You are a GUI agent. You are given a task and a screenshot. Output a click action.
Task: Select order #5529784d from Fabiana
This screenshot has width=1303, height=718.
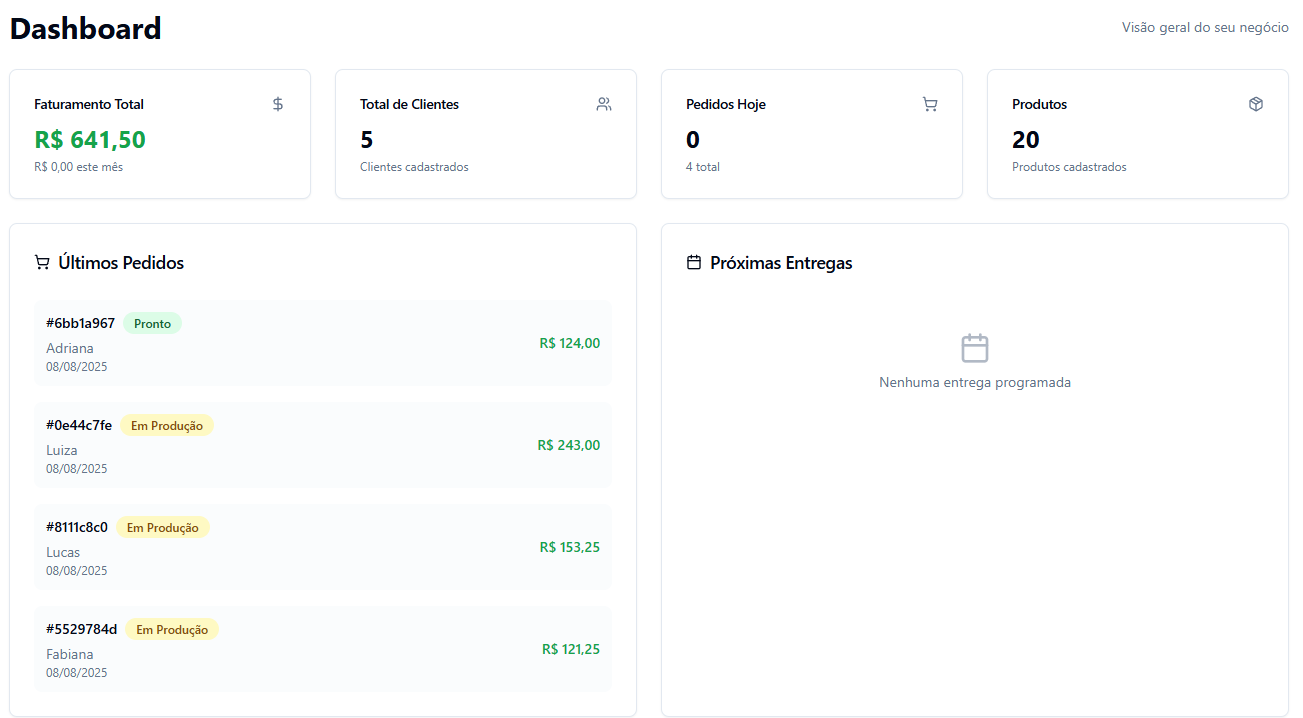coord(322,649)
